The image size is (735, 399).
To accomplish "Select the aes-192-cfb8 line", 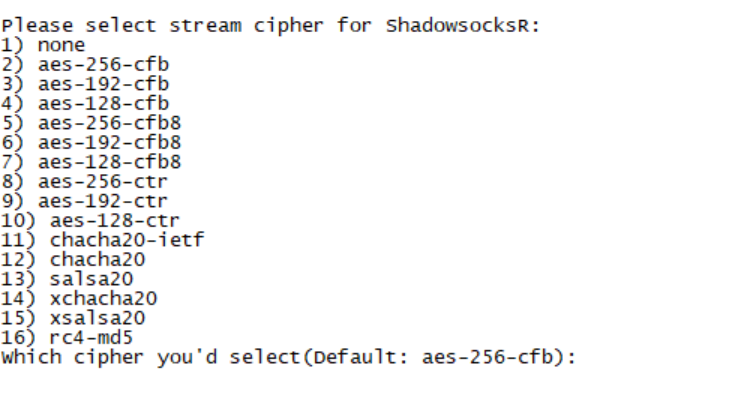I will 91,143.
